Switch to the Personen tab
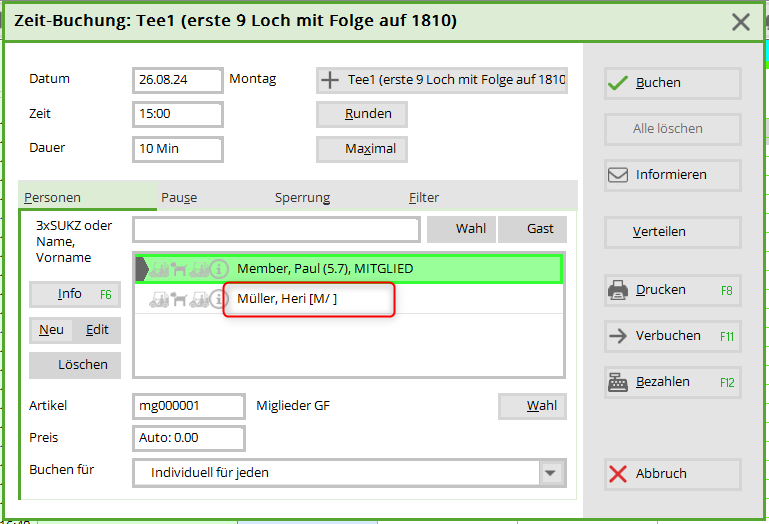The height and width of the screenshot is (524, 769). pos(87,197)
